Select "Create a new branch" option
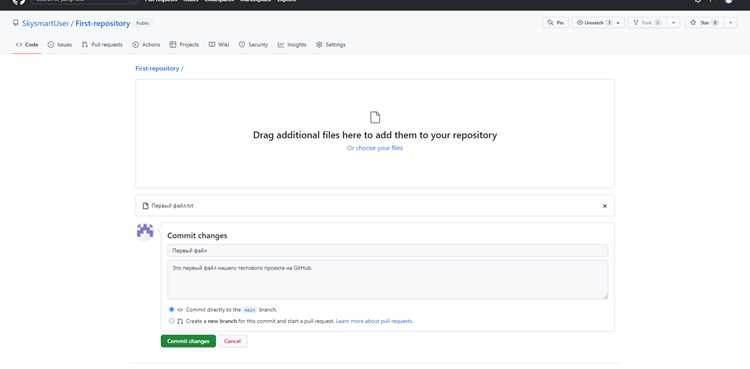The height and width of the screenshot is (369, 750). click(x=172, y=321)
